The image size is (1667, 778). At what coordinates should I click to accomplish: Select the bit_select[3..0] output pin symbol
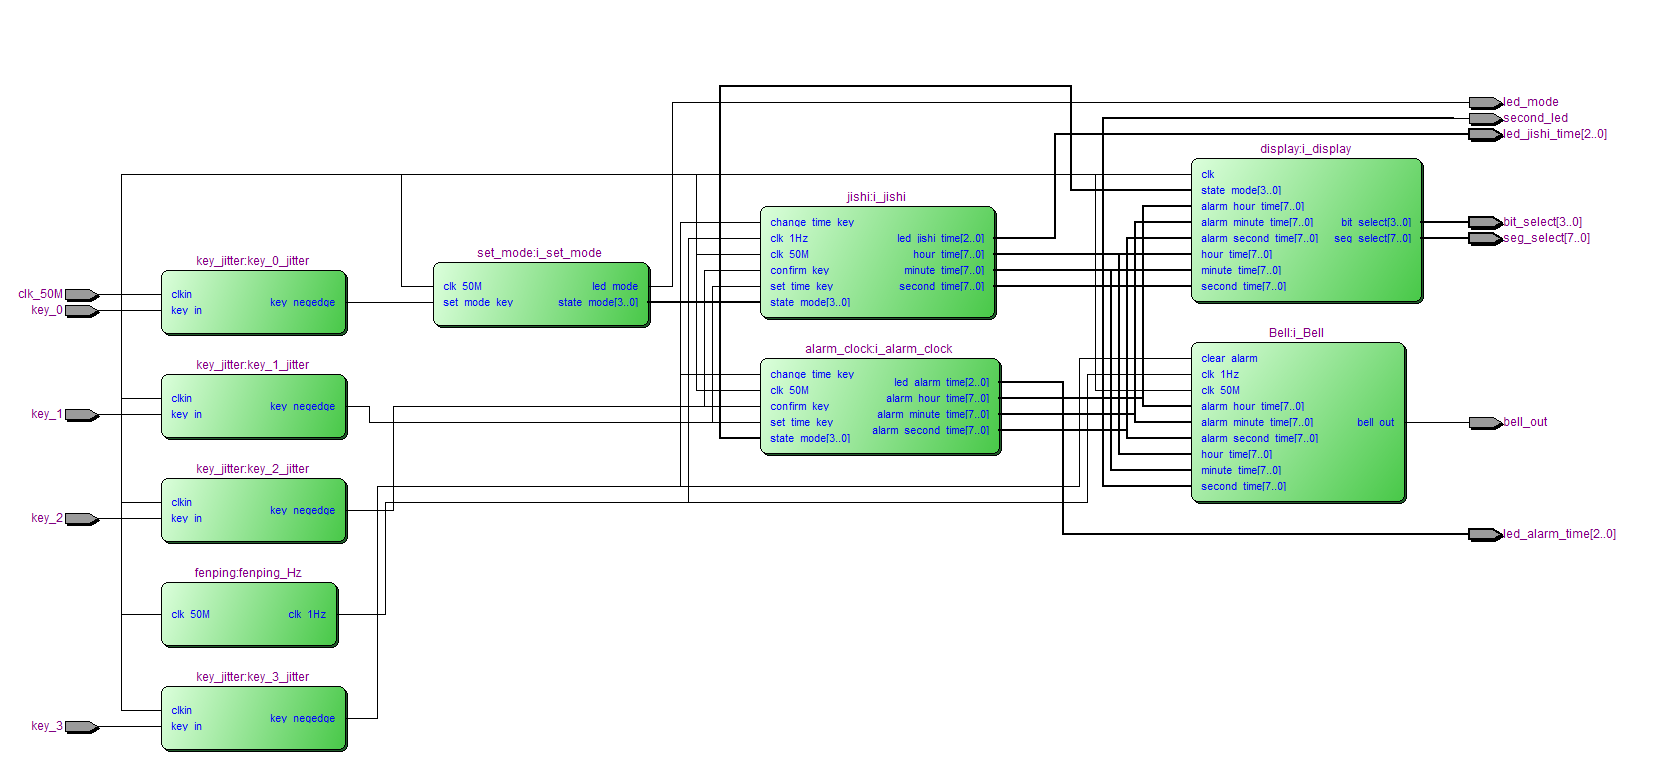pyautogui.click(x=1485, y=223)
